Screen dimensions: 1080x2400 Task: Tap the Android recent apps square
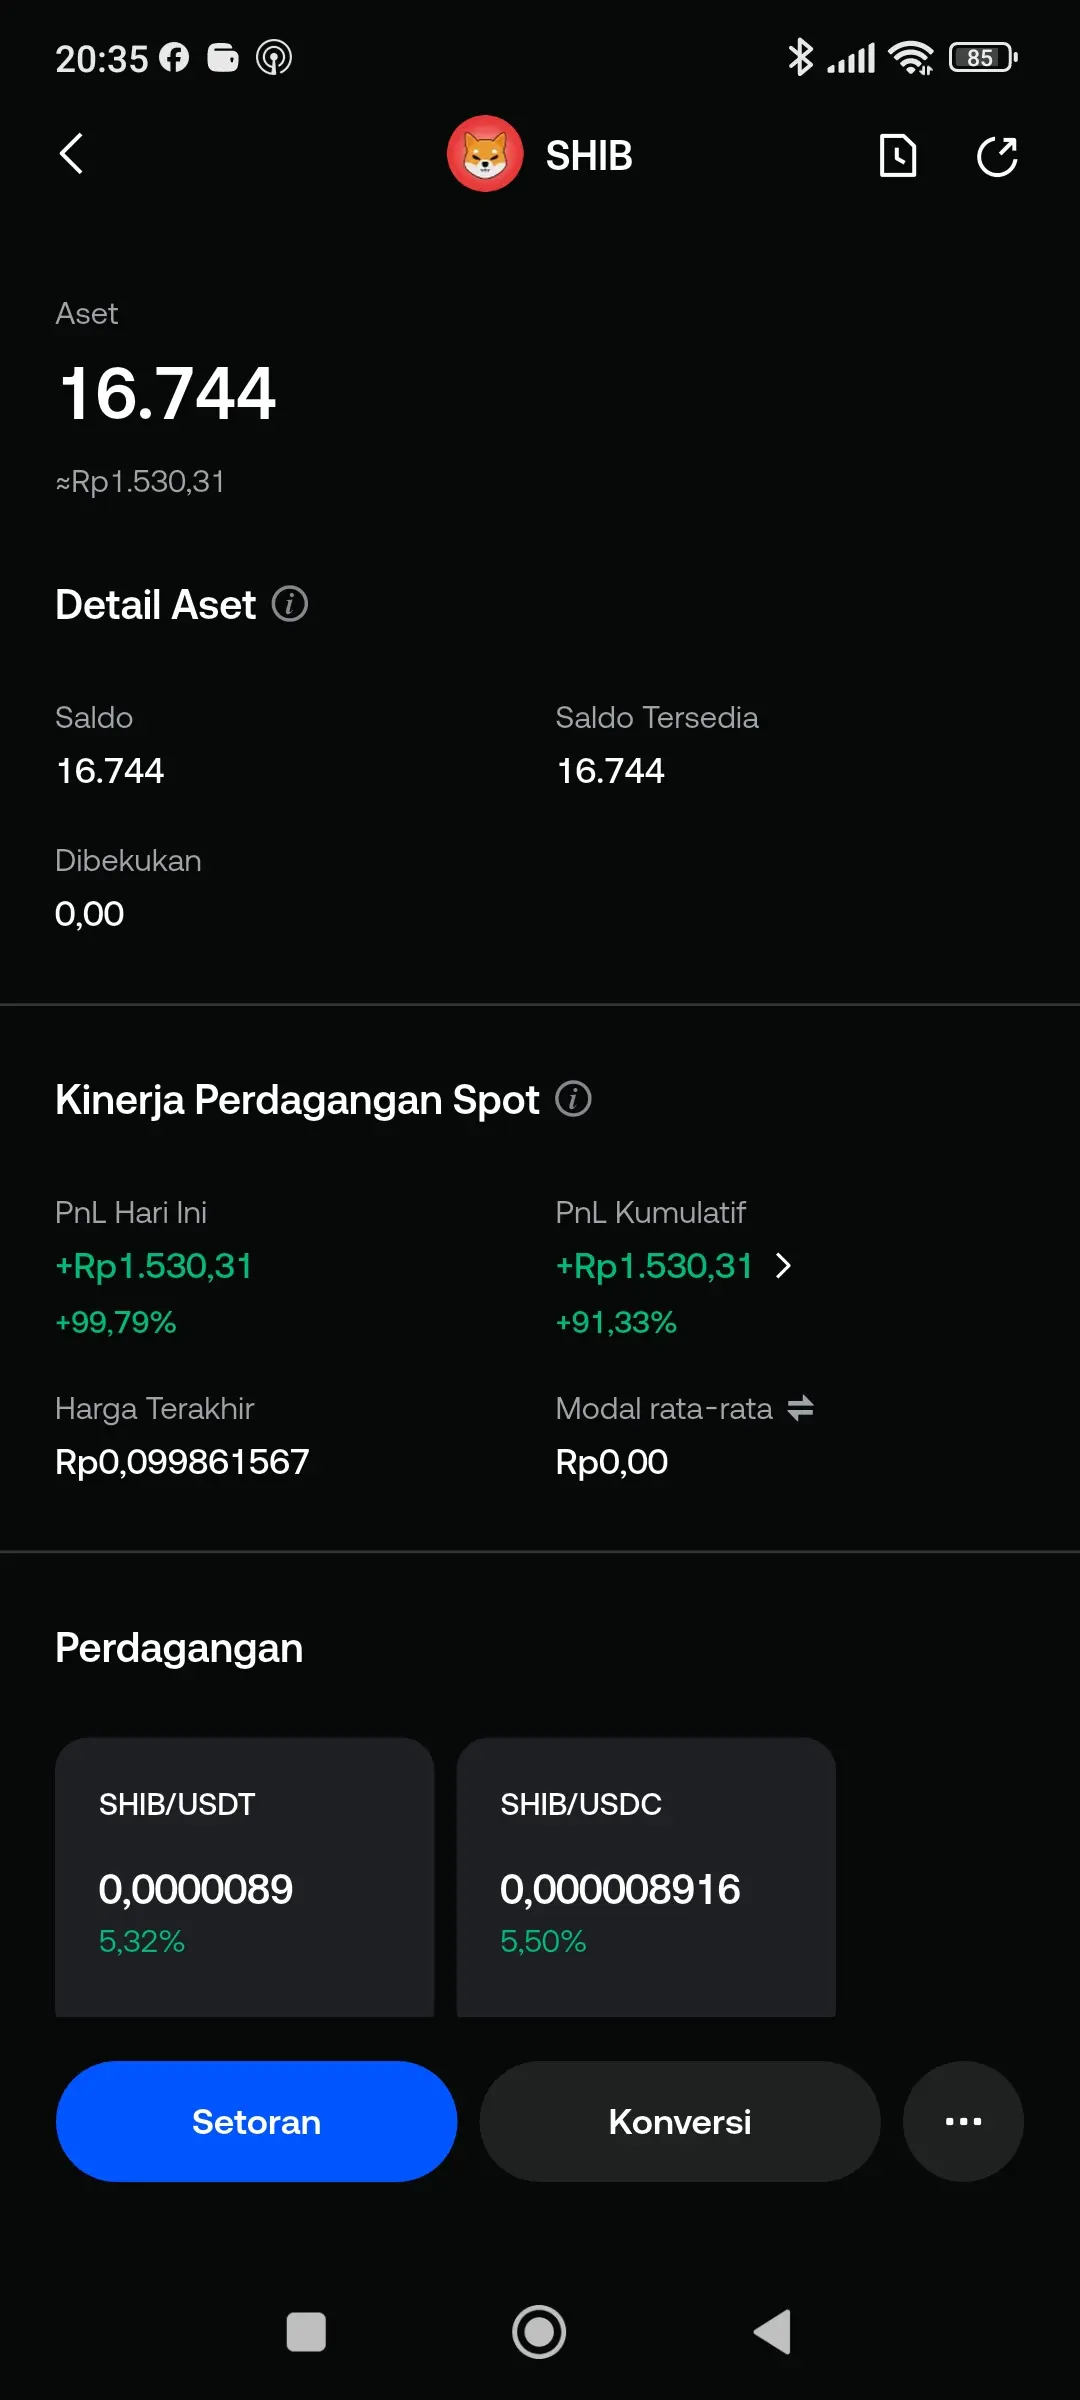pos(306,2332)
